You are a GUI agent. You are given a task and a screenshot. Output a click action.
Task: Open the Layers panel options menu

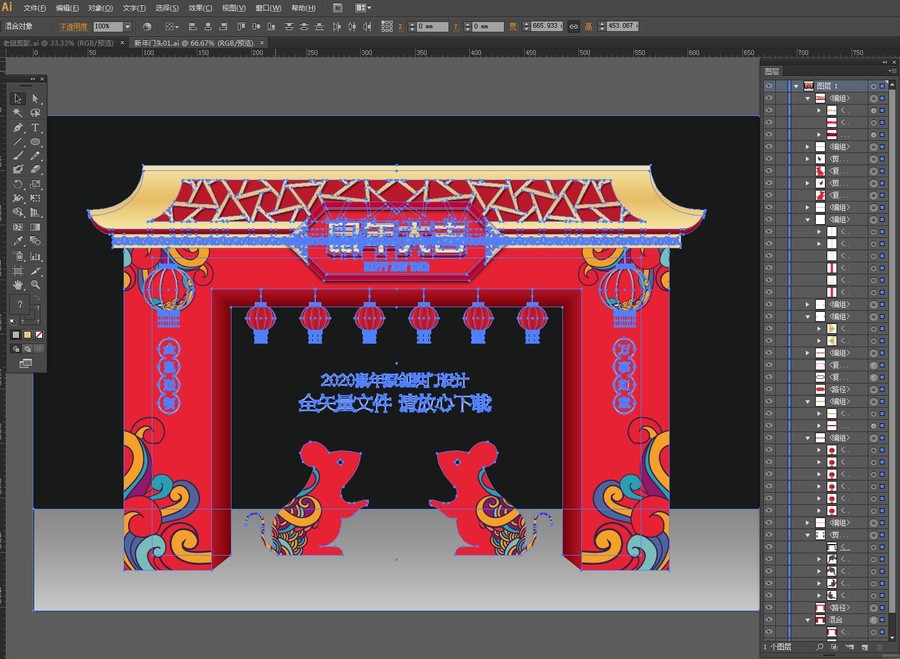click(891, 71)
